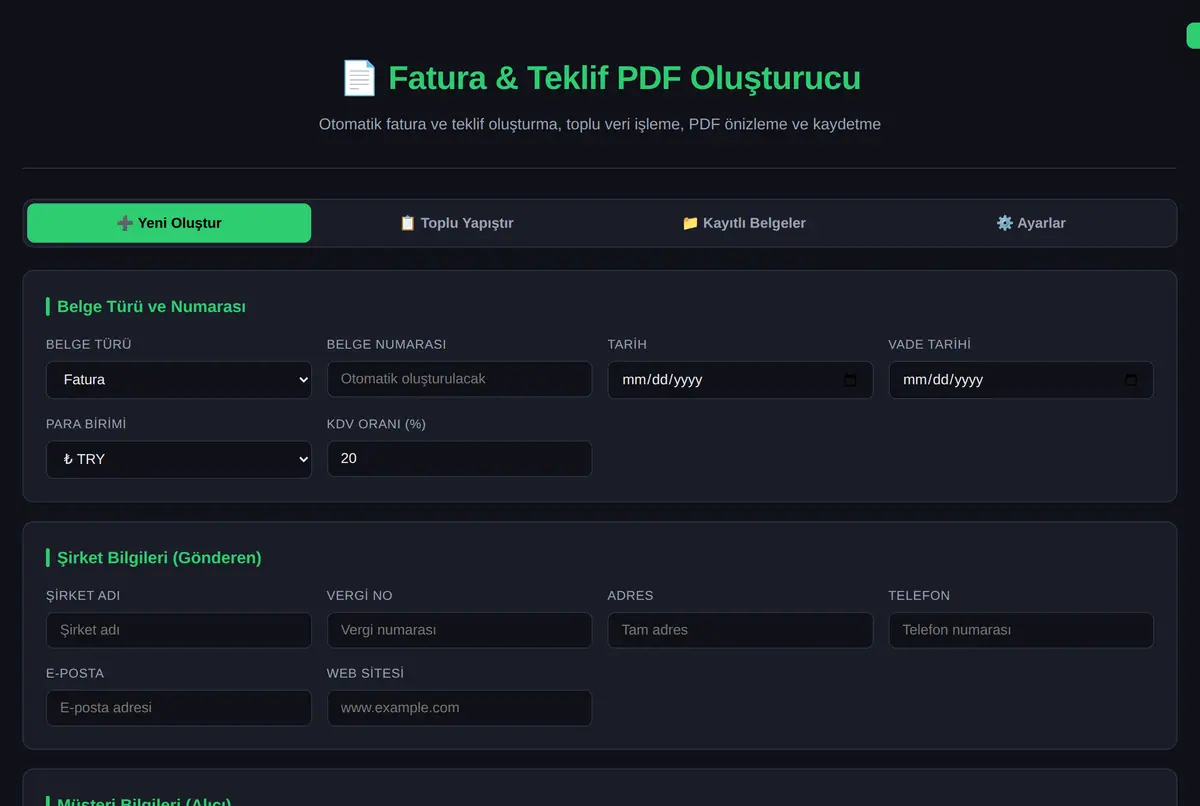The height and width of the screenshot is (806, 1200).
Task: Open the Vade Tarihi calendar picker icon
Action: 1131,380
